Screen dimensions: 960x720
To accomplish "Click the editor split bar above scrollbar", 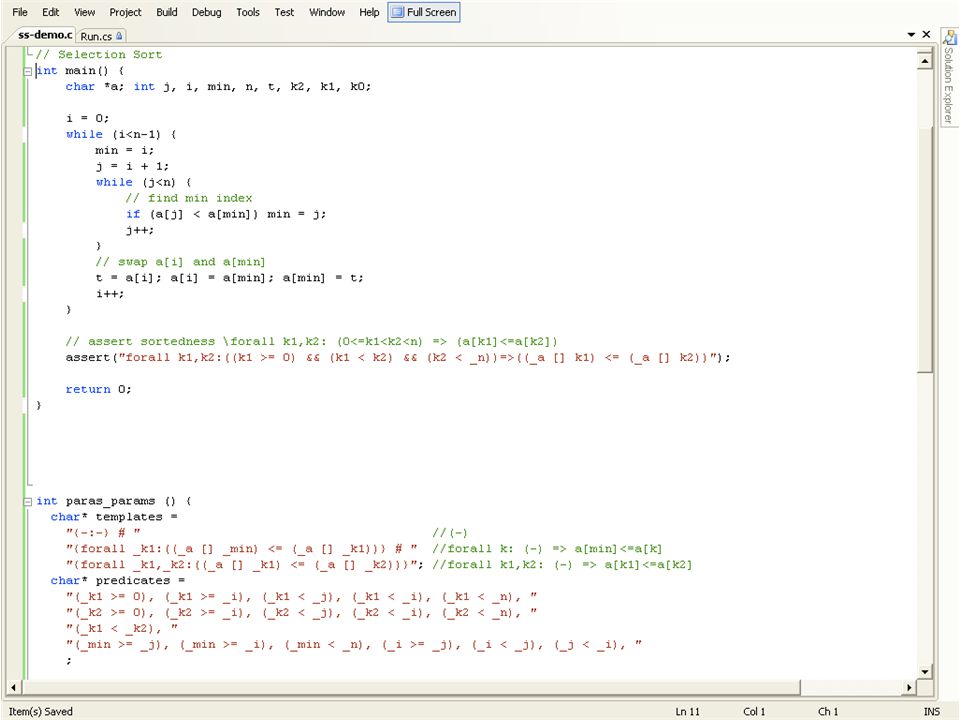I will (x=924, y=50).
